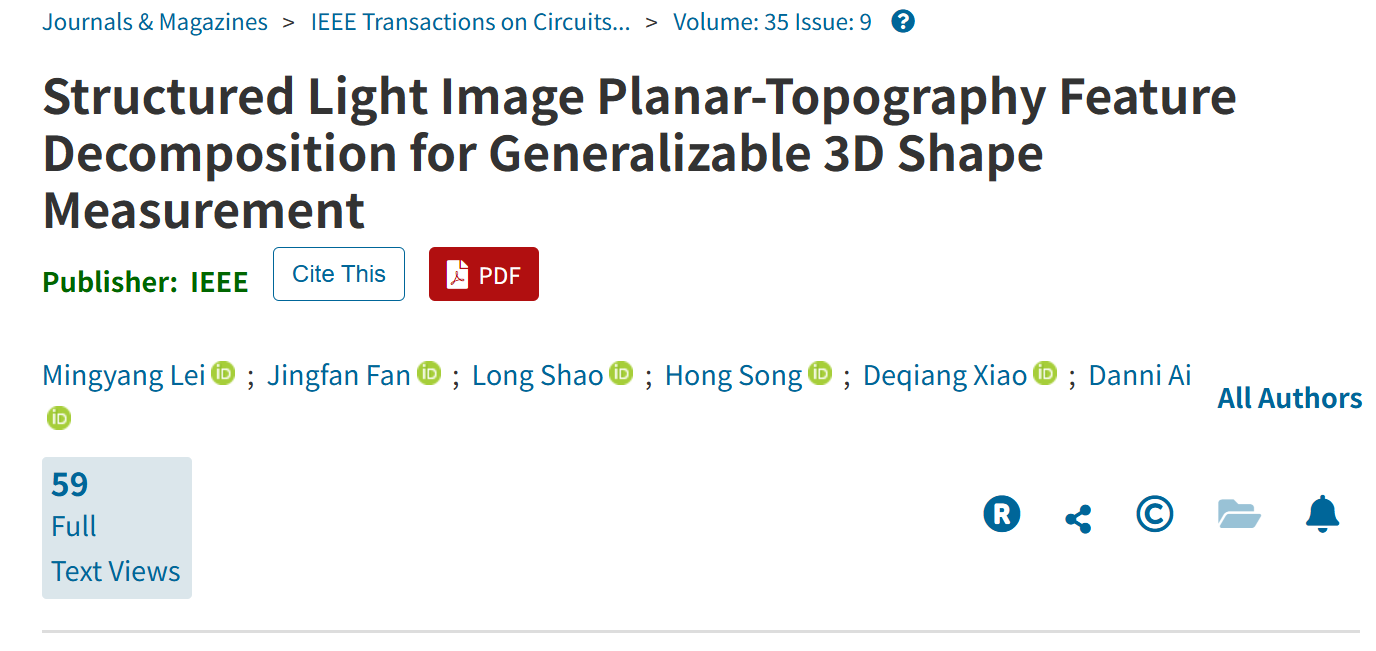Viewport: 1376px width, 651px height.
Task: Click the help question mark icon
Action: pyautogui.click(x=902, y=21)
